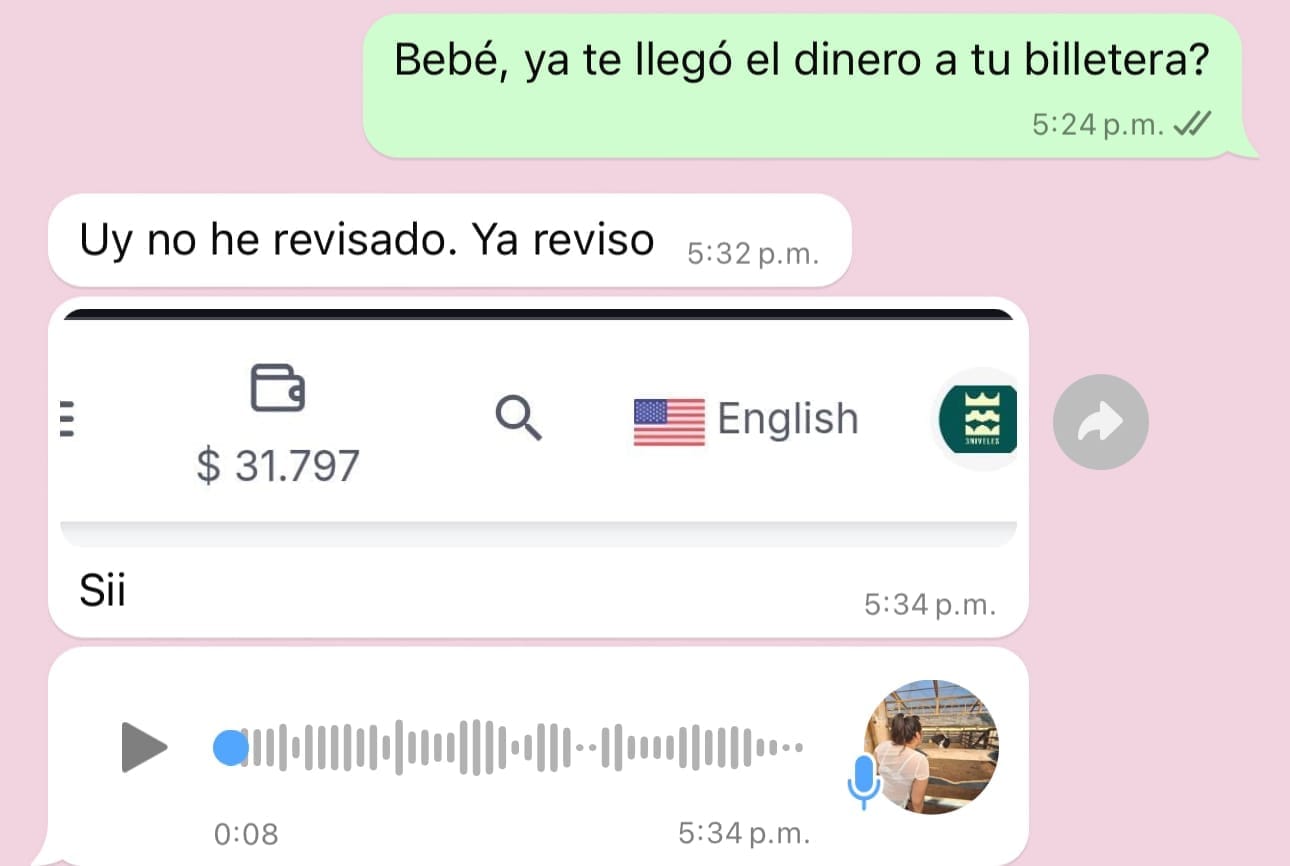The image size is (1290, 866).
Task: Click the wallet icon above $ 31.797
Action: [x=277, y=388]
